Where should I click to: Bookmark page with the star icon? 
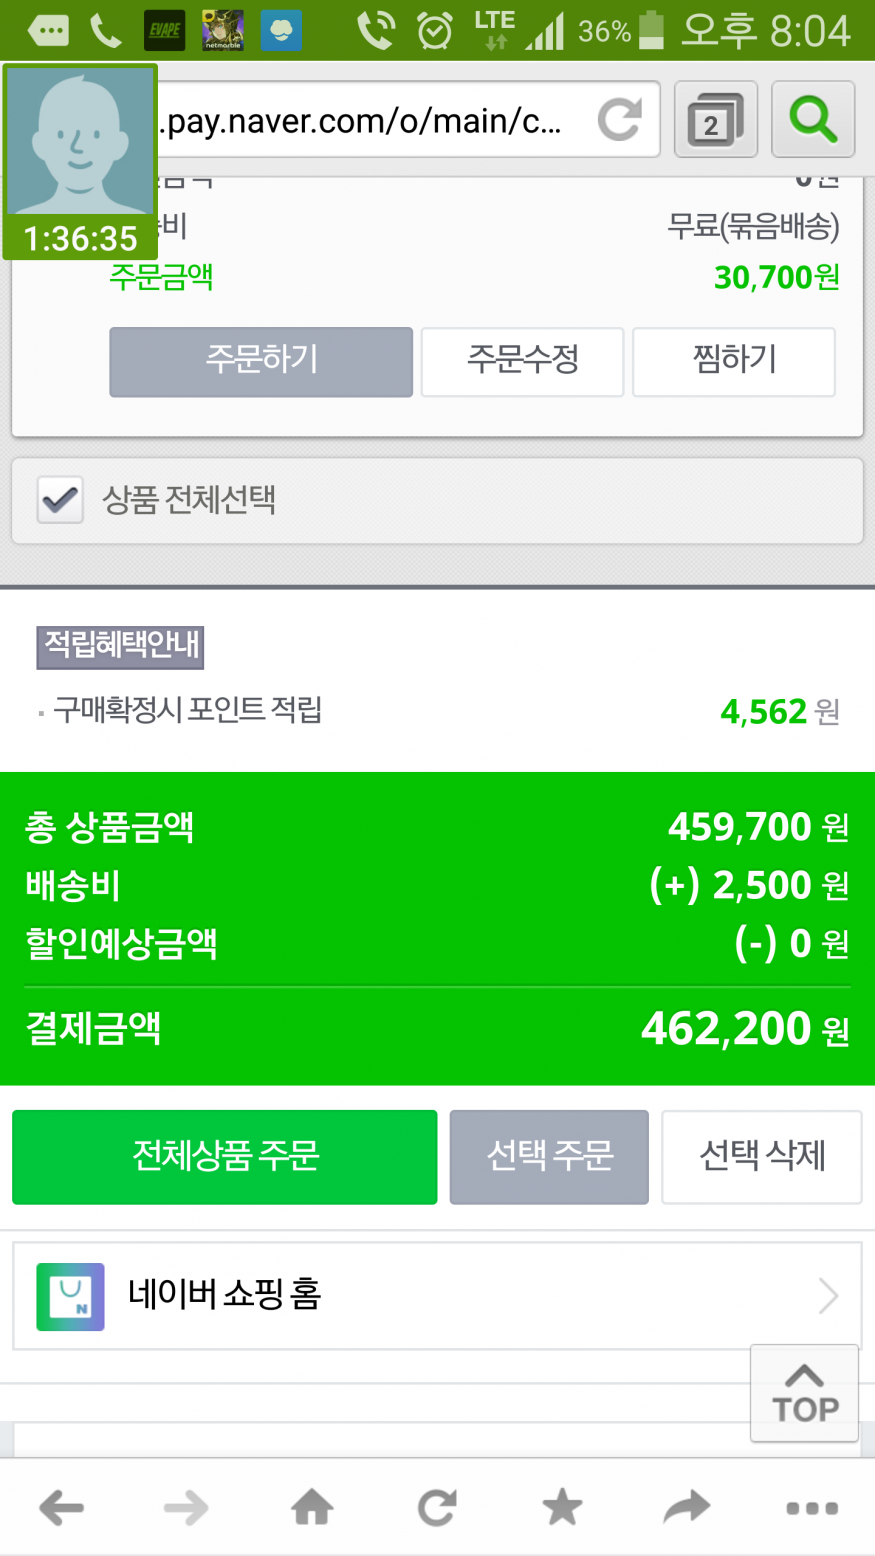562,1508
